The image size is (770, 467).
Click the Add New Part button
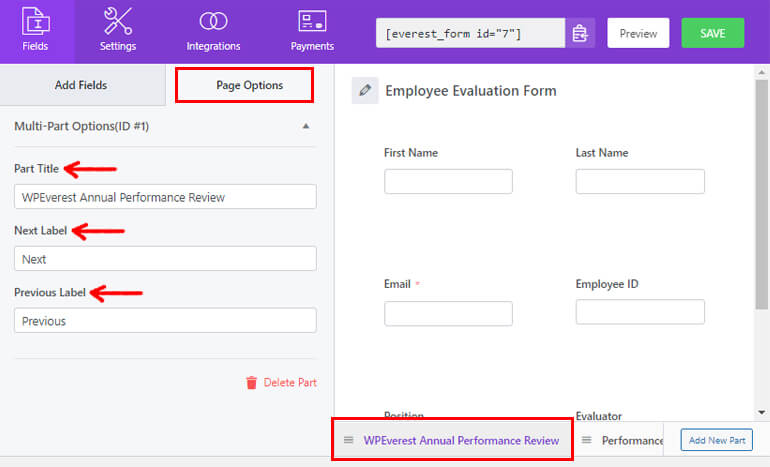point(716,440)
